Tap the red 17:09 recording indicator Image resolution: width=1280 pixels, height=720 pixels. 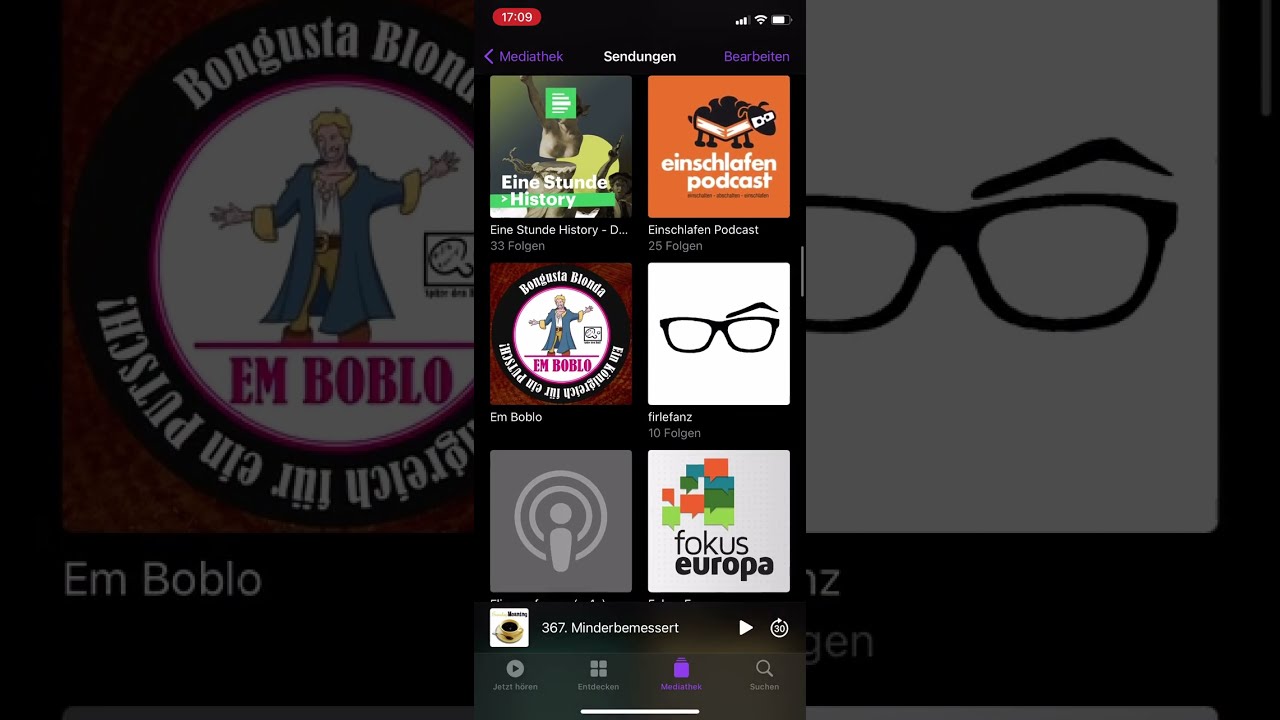517,17
